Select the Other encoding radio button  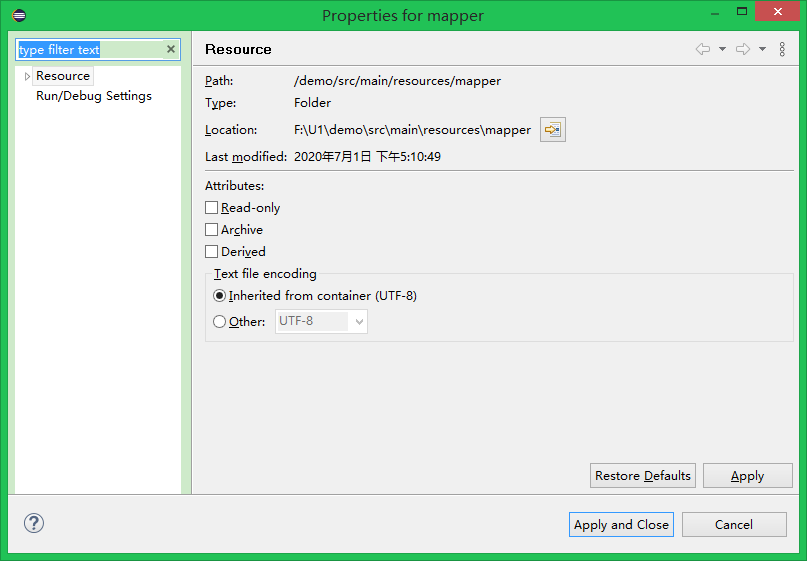(220, 322)
